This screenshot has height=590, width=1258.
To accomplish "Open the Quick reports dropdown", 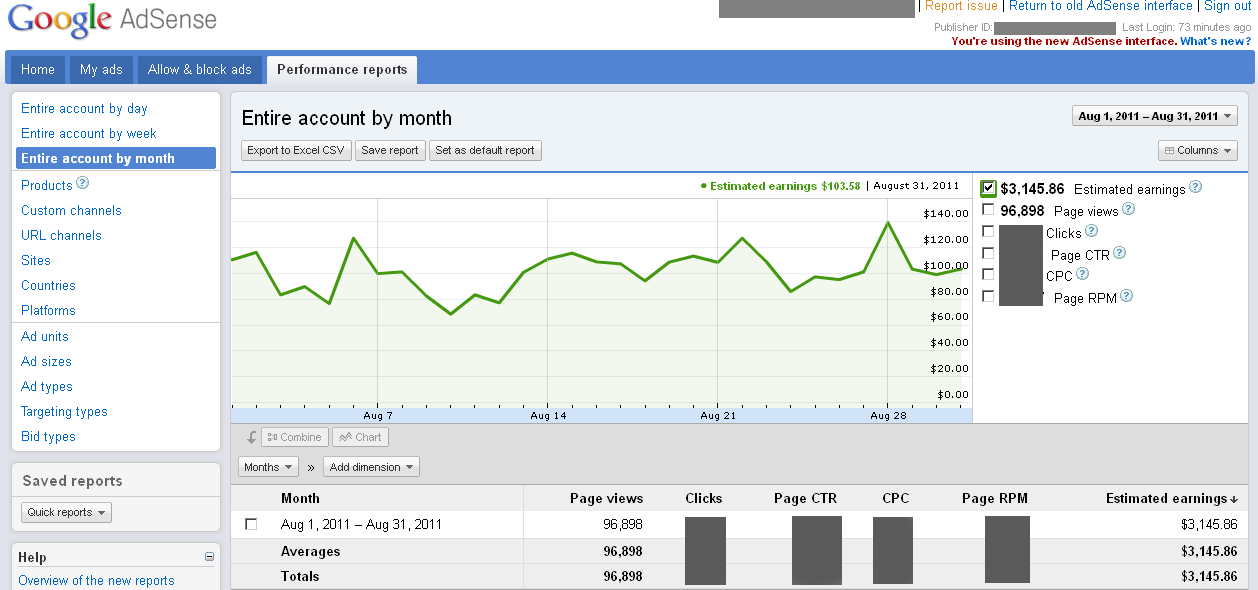I will pyautogui.click(x=66, y=512).
